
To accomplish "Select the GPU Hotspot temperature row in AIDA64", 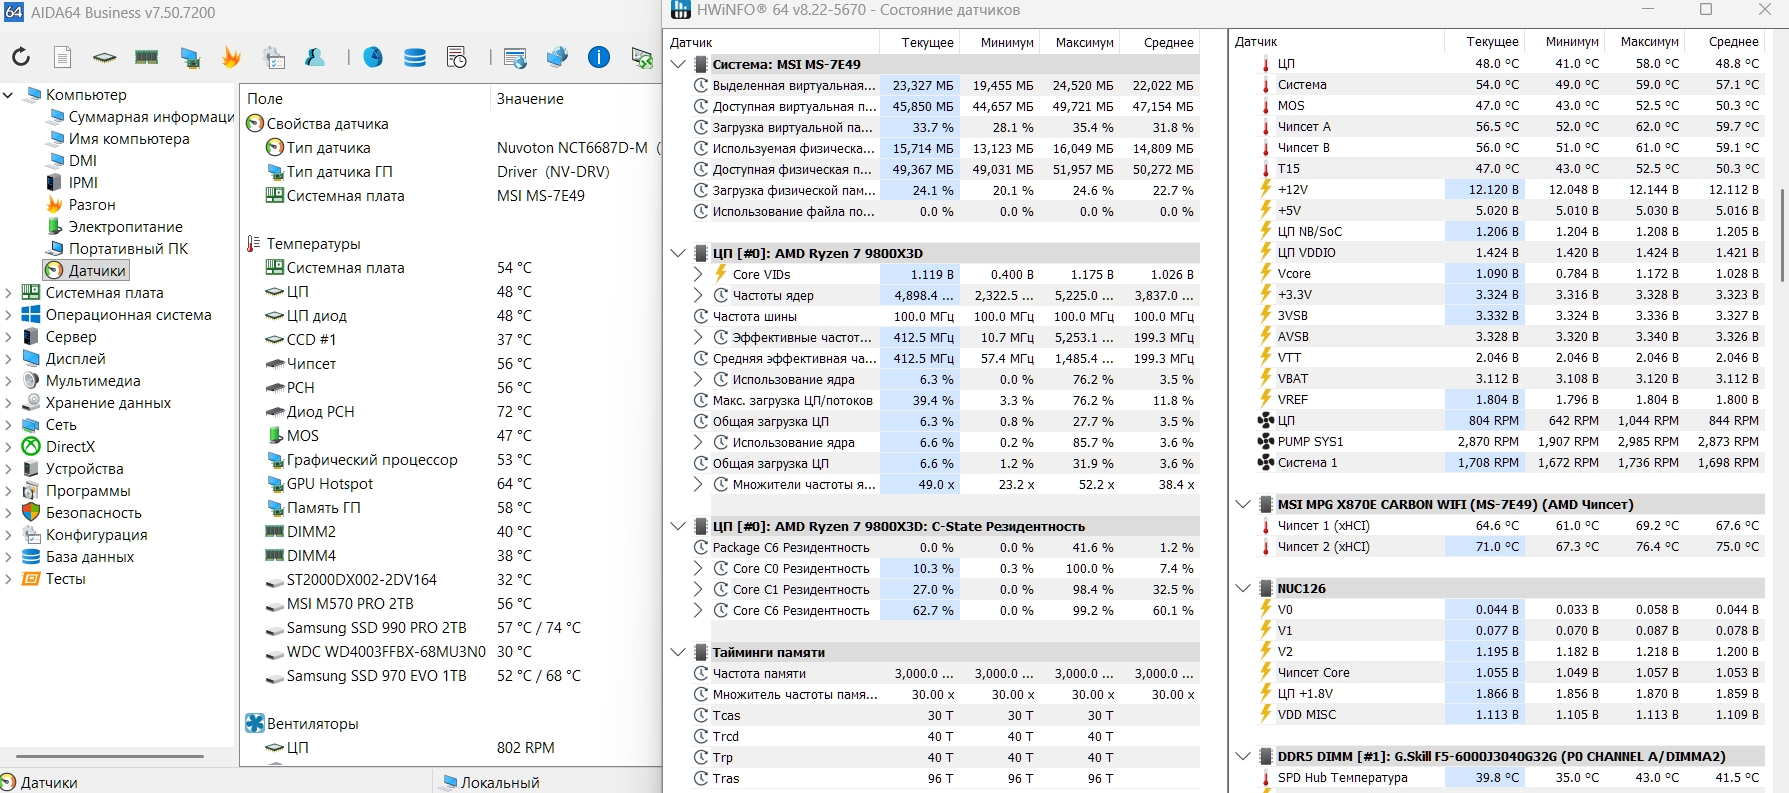I will click(452, 484).
